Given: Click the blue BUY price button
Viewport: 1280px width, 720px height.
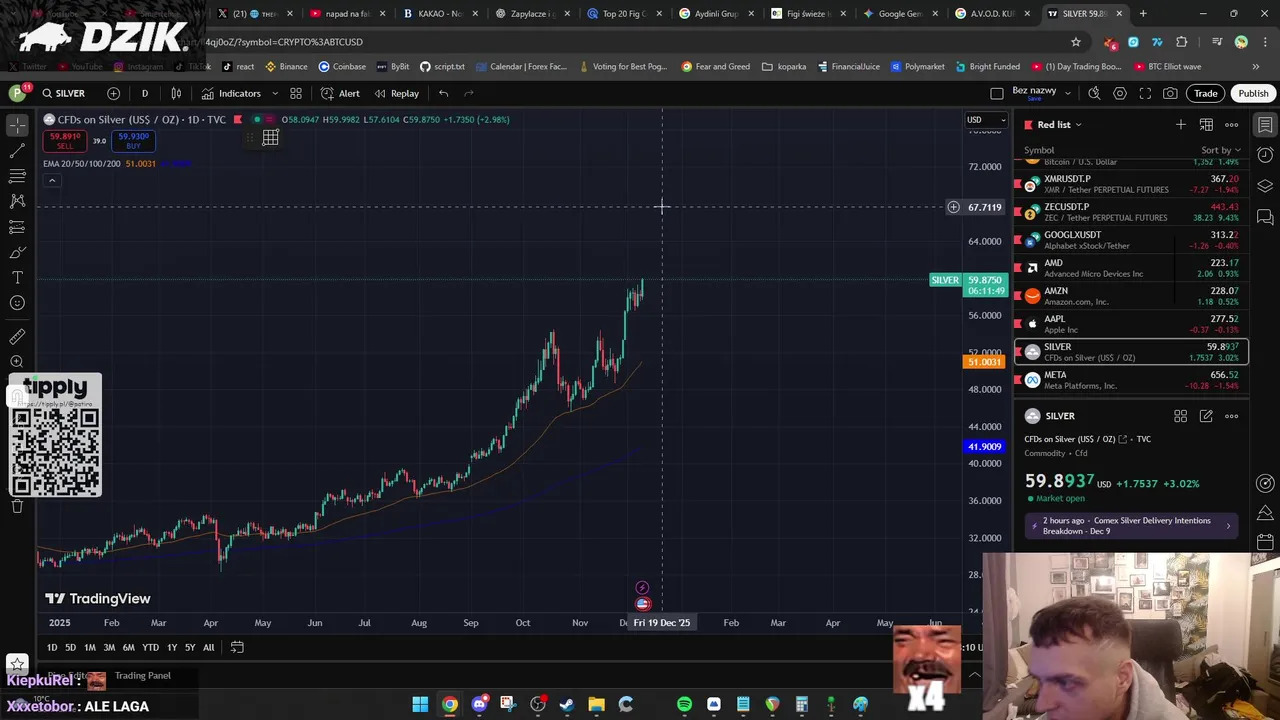Looking at the screenshot, I should pos(133,141).
